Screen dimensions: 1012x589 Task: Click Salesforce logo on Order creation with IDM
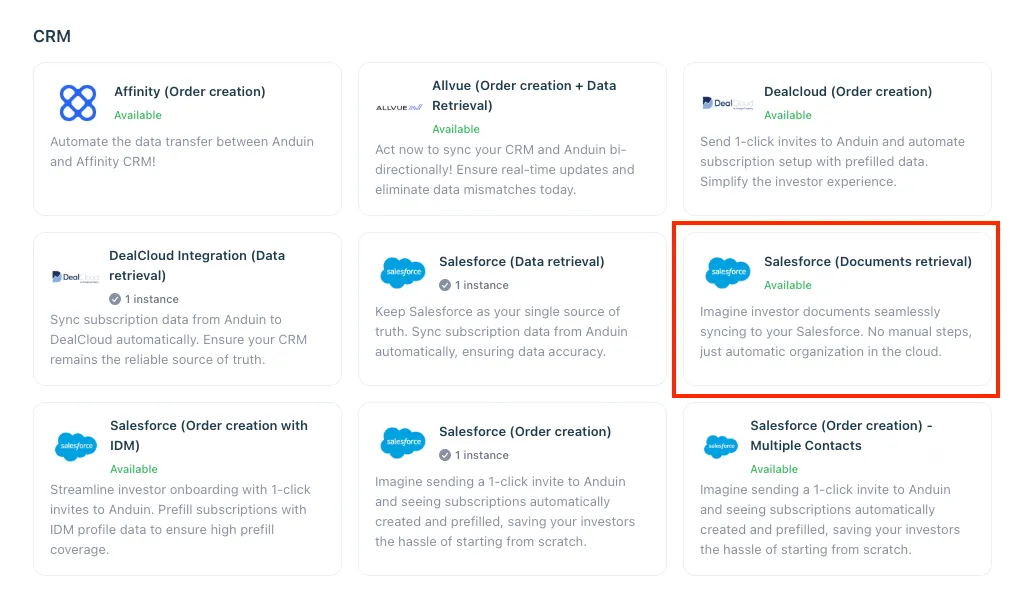pos(76,446)
